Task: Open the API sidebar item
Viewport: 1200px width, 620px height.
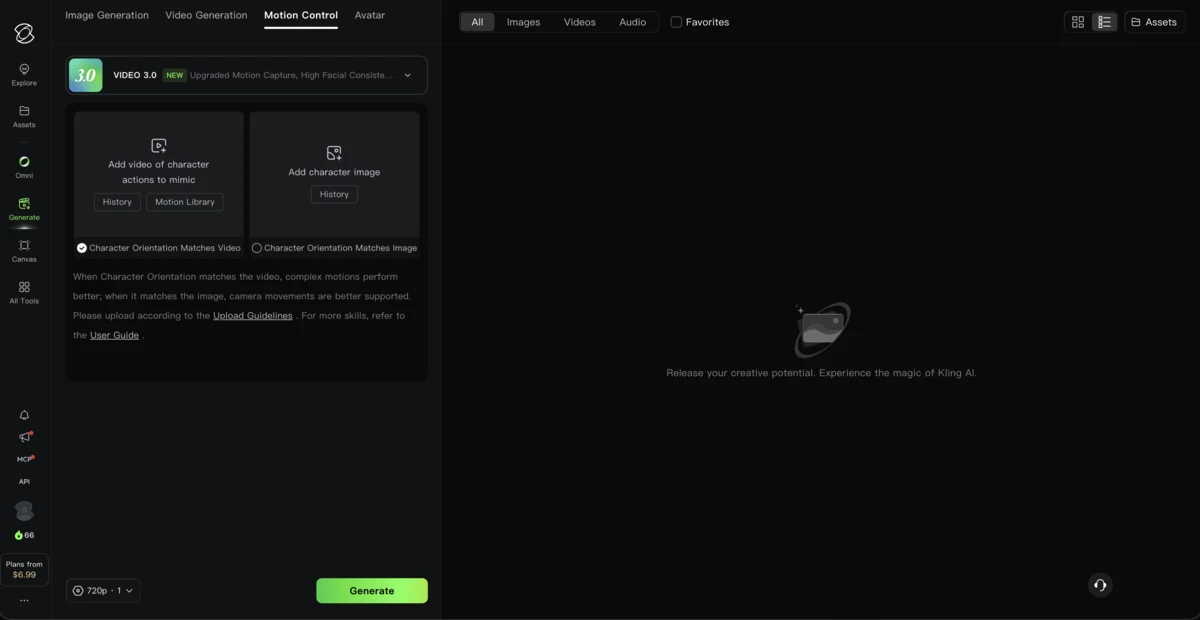Action: (x=24, y=481)
